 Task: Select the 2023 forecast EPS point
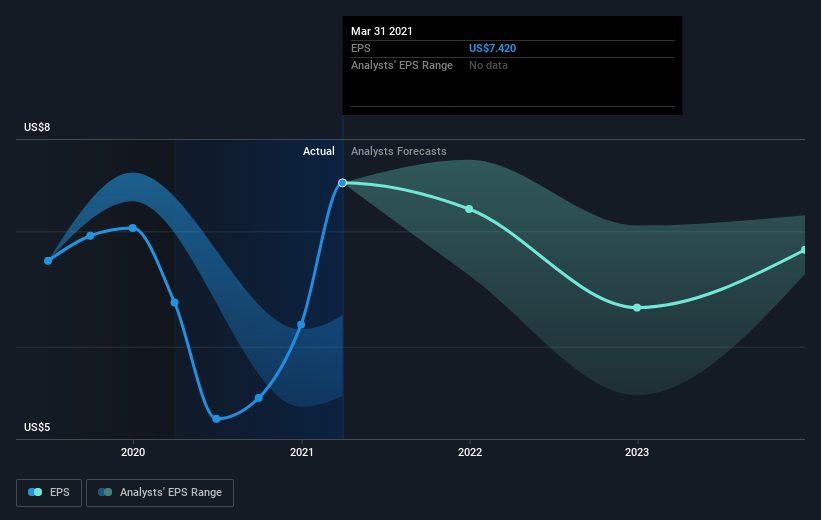tap(637, 308)
